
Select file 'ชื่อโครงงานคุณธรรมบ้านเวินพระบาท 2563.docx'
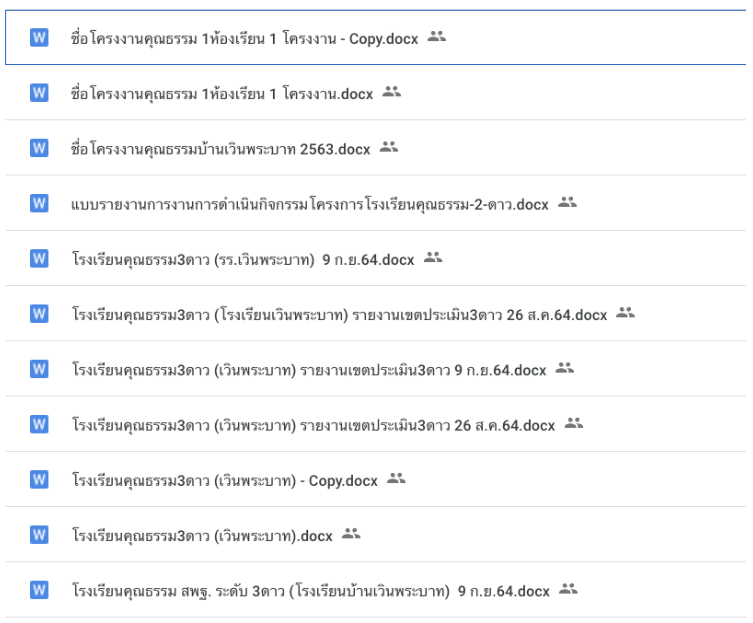tap(376, 147)
